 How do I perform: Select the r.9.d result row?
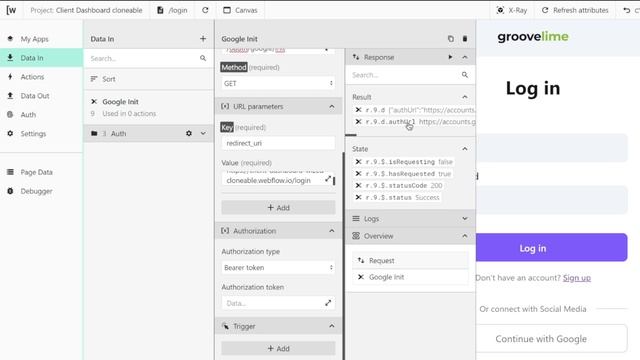(414, 110)
